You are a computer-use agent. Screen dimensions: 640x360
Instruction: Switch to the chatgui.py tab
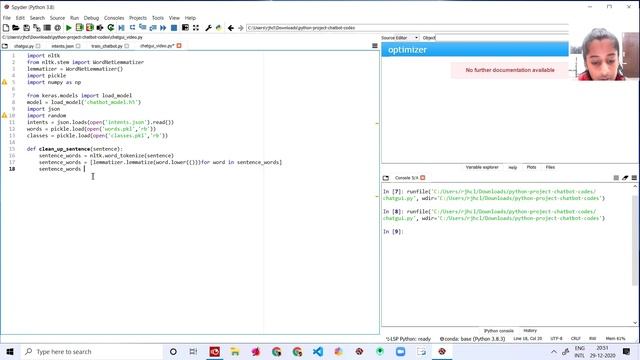(x=24, y=46)
